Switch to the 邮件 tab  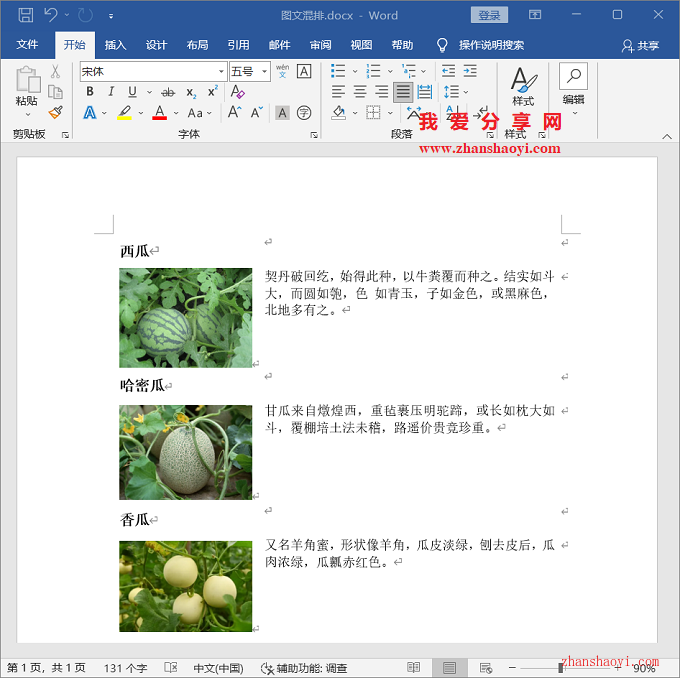279,45
